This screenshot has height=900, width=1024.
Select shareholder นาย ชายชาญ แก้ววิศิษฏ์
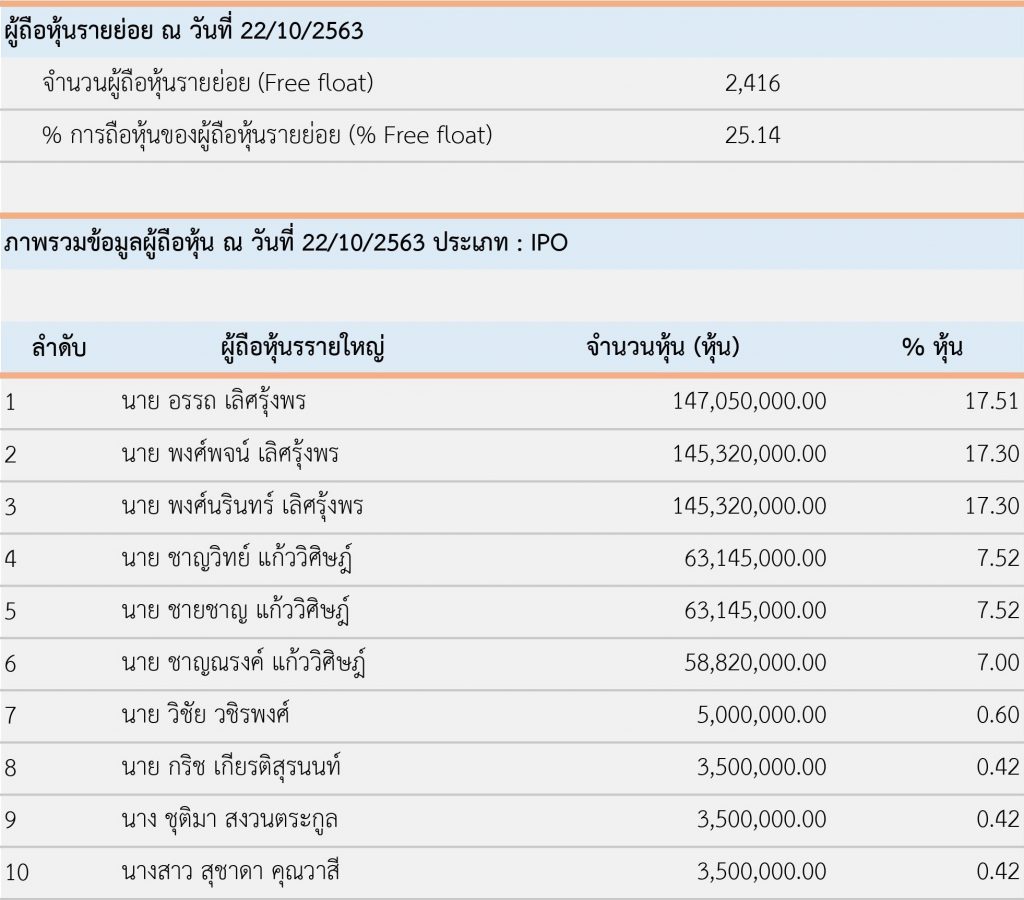click(x=235, y=611)
